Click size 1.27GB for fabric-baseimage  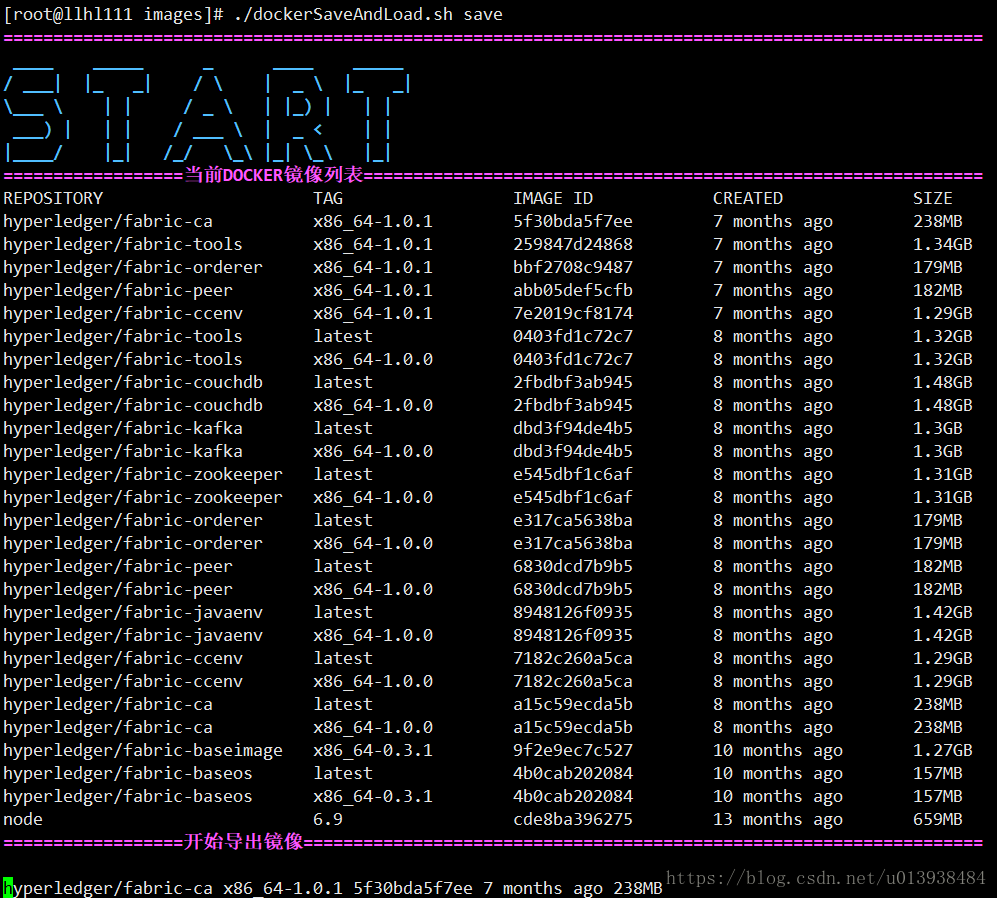pyautogui.click(x=942, y=750)
